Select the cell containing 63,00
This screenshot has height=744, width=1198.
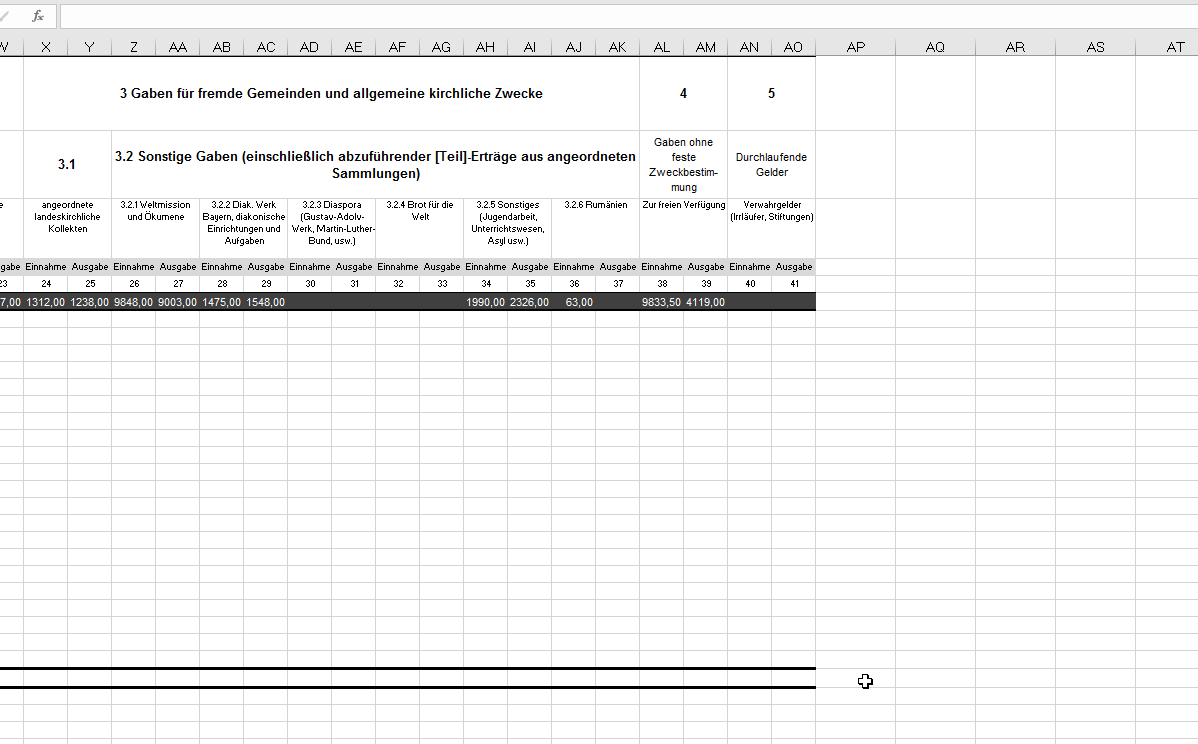573,302
